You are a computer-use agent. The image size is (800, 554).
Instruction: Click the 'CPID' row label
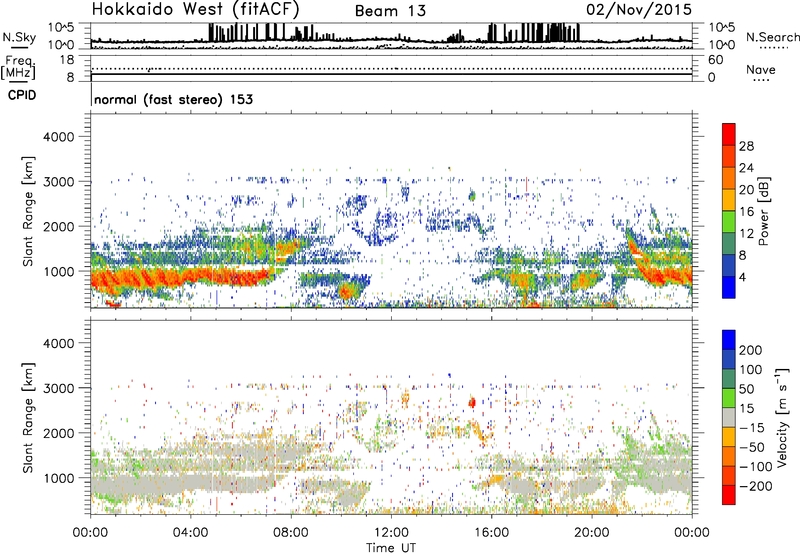(x=22, y=95)
